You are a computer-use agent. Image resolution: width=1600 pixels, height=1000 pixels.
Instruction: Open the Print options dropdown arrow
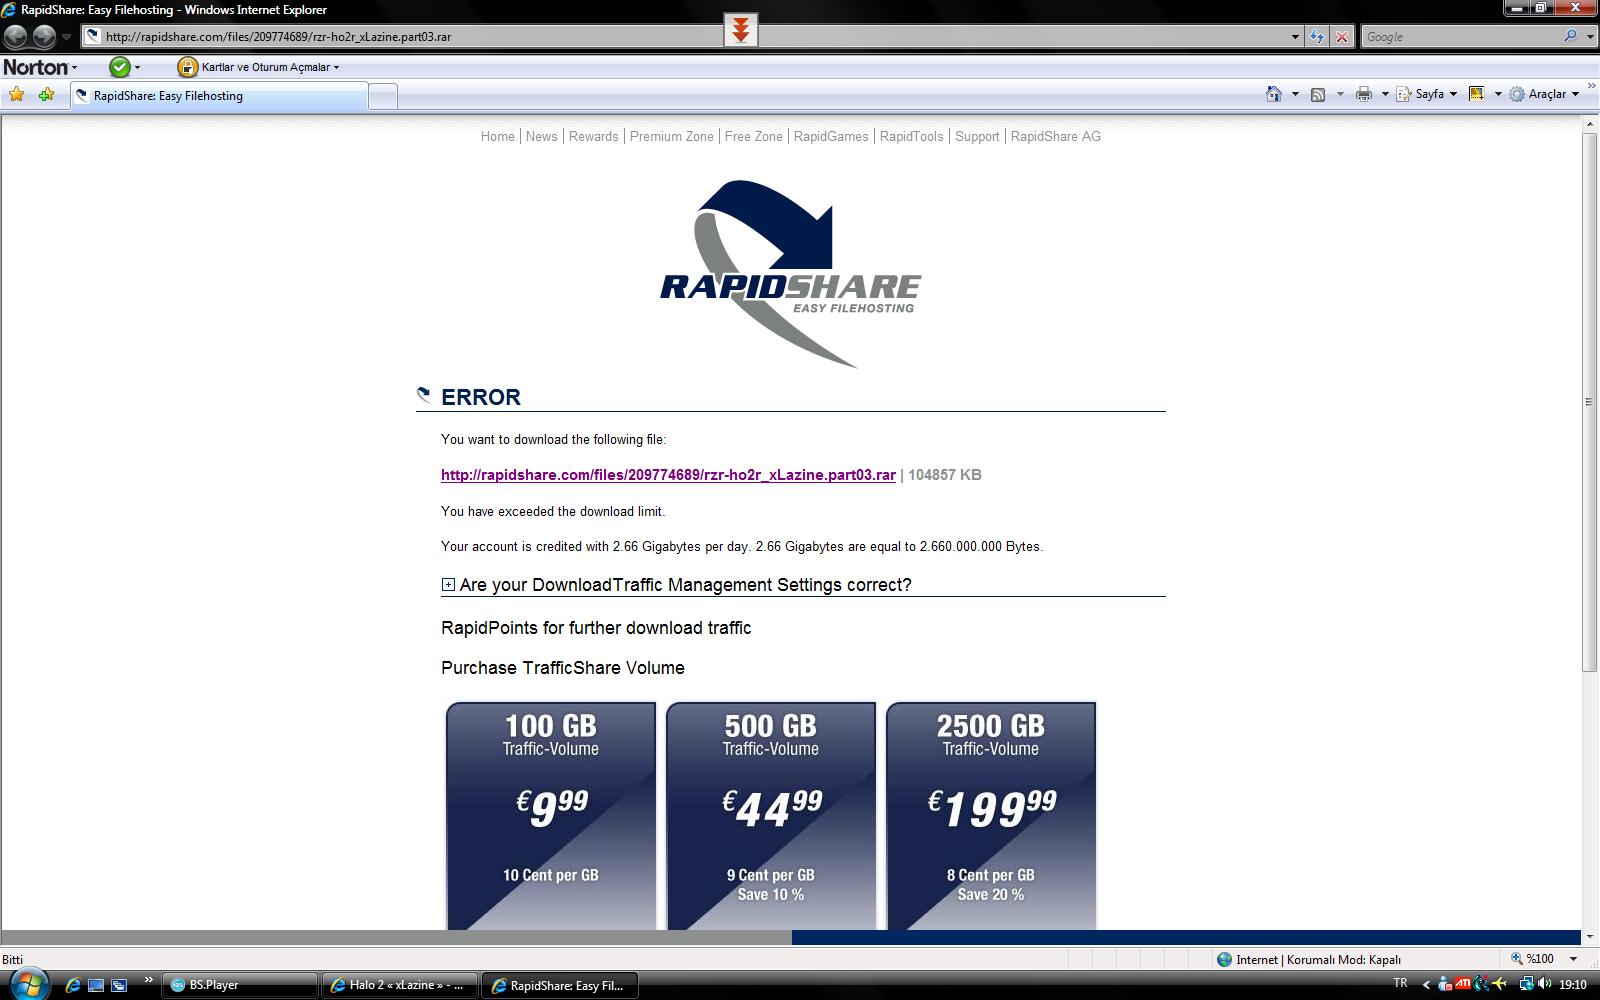click(x=1385, y=94)
